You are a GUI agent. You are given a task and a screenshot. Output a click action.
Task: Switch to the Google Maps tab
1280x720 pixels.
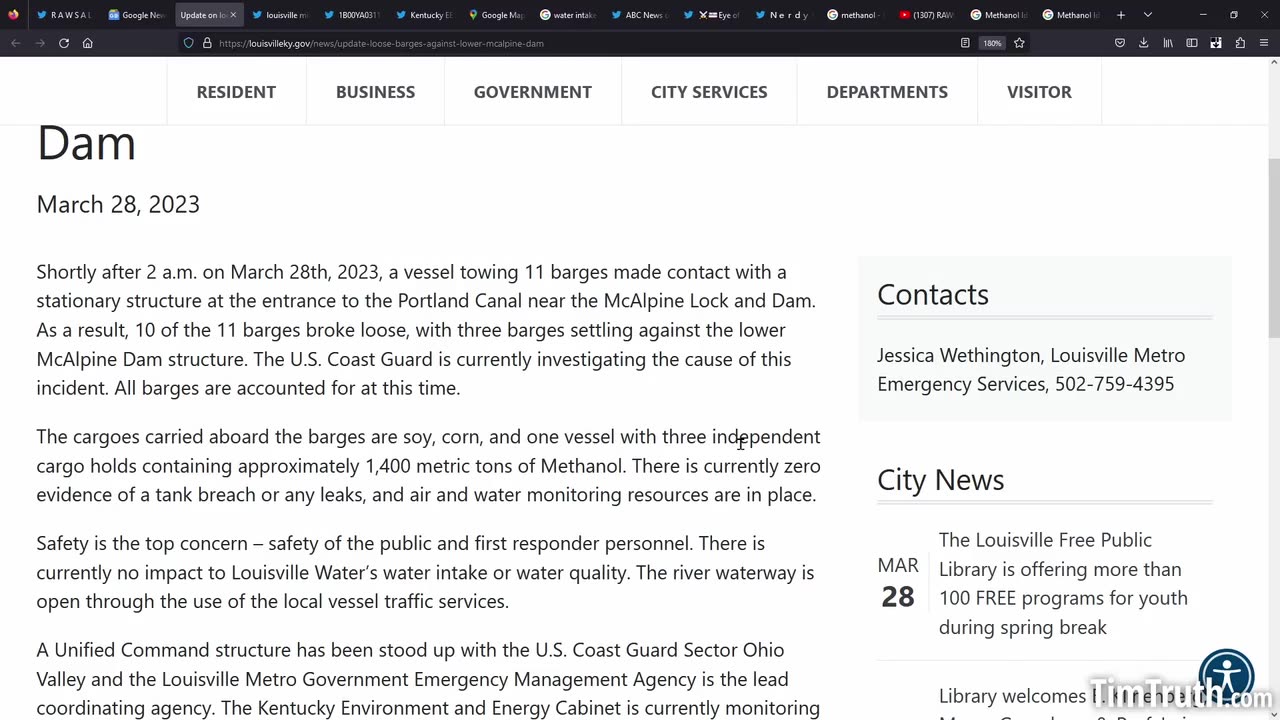(496, 15)
